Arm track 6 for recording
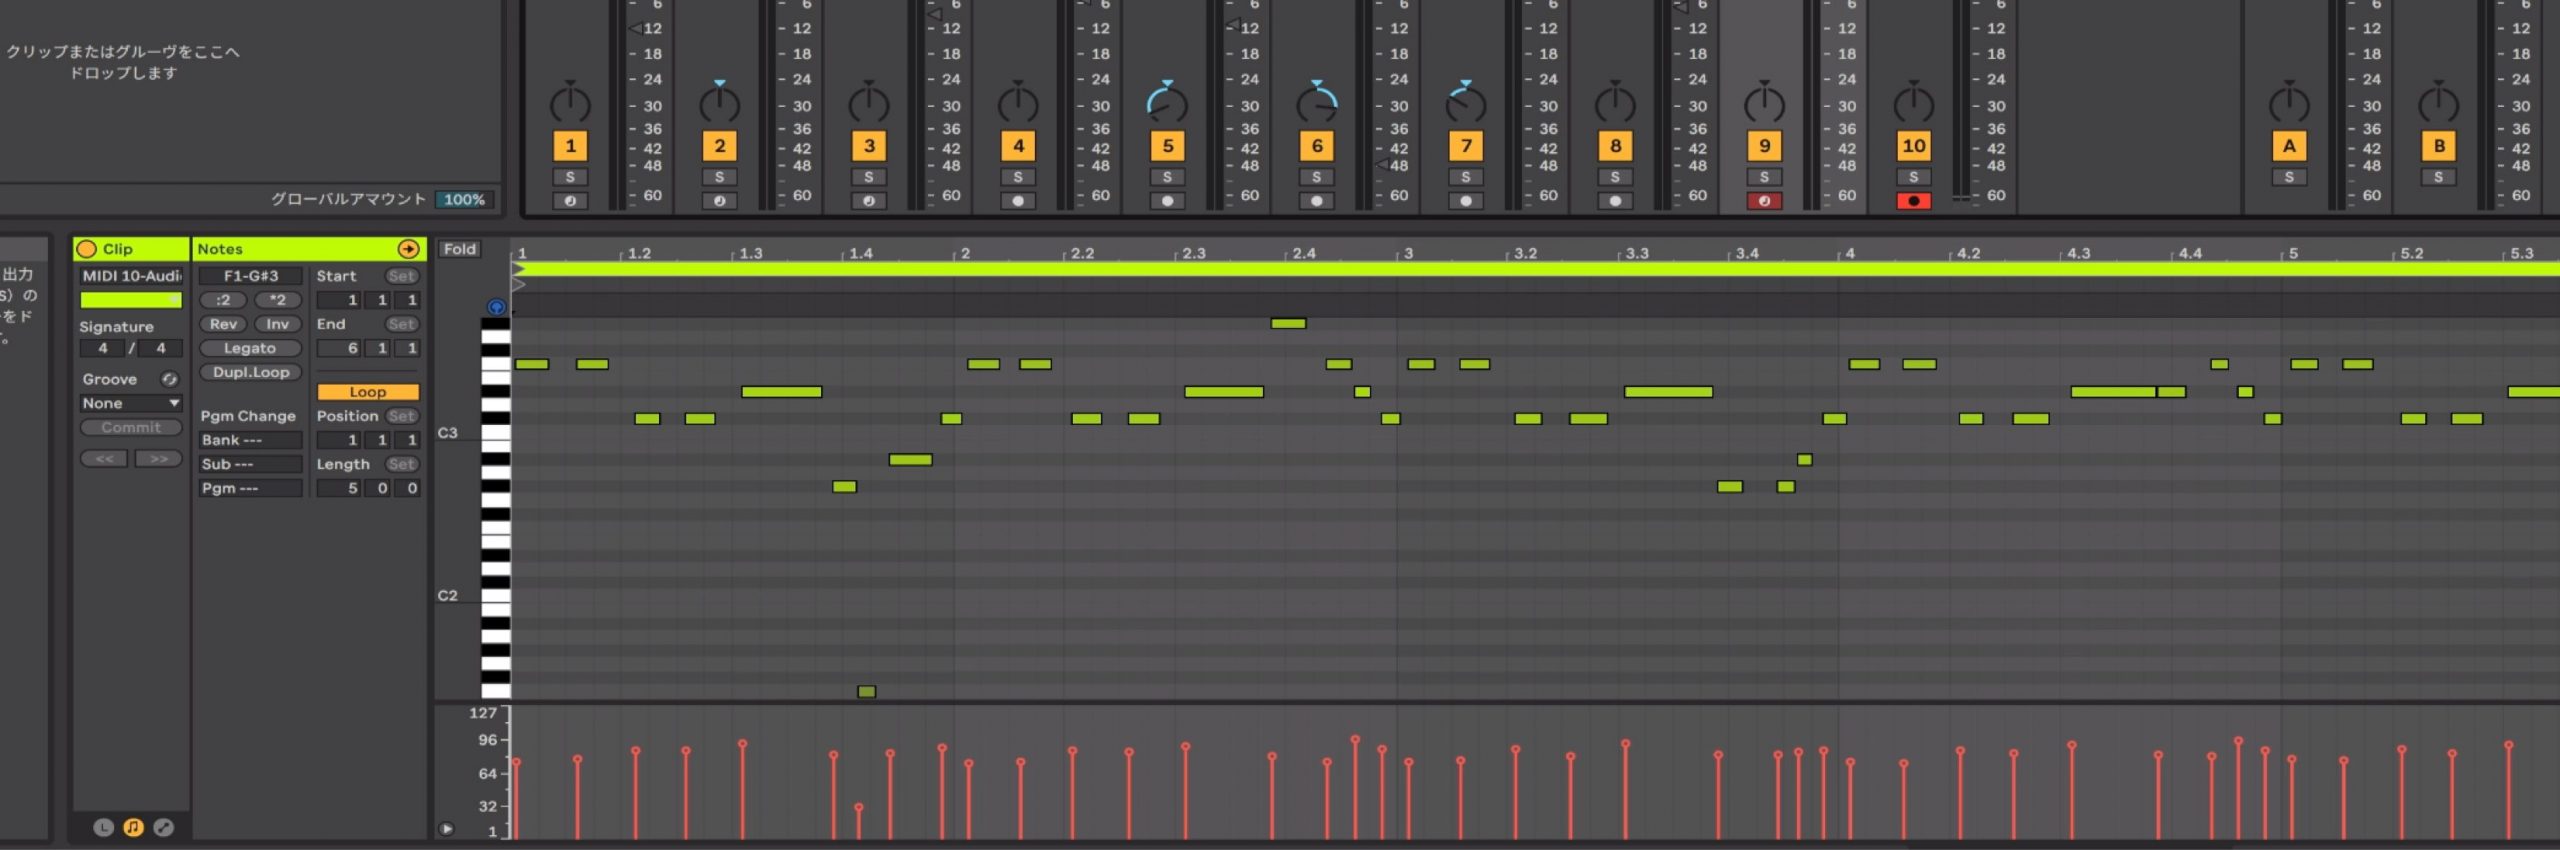2560x850 pixels. pos(1317,201)
